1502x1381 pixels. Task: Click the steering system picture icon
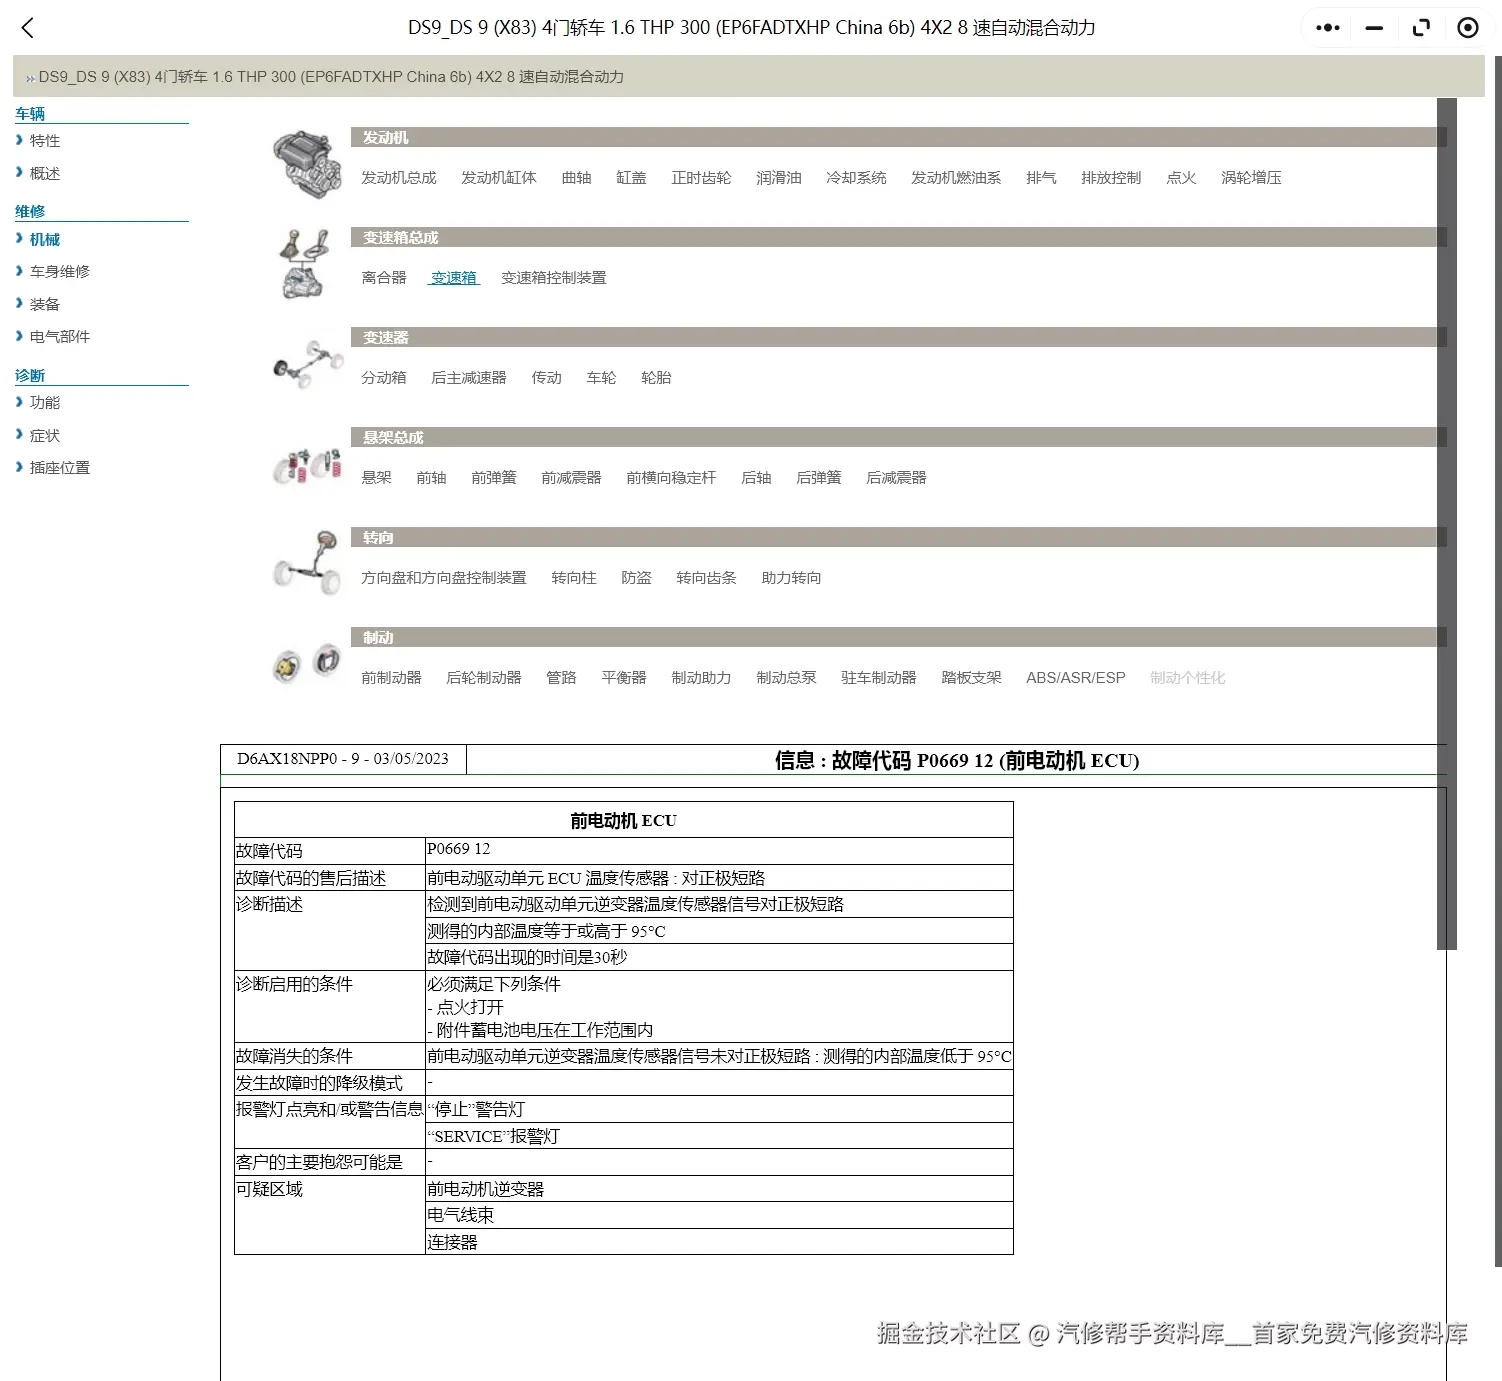pyautogui.click(x=305, y=562)
